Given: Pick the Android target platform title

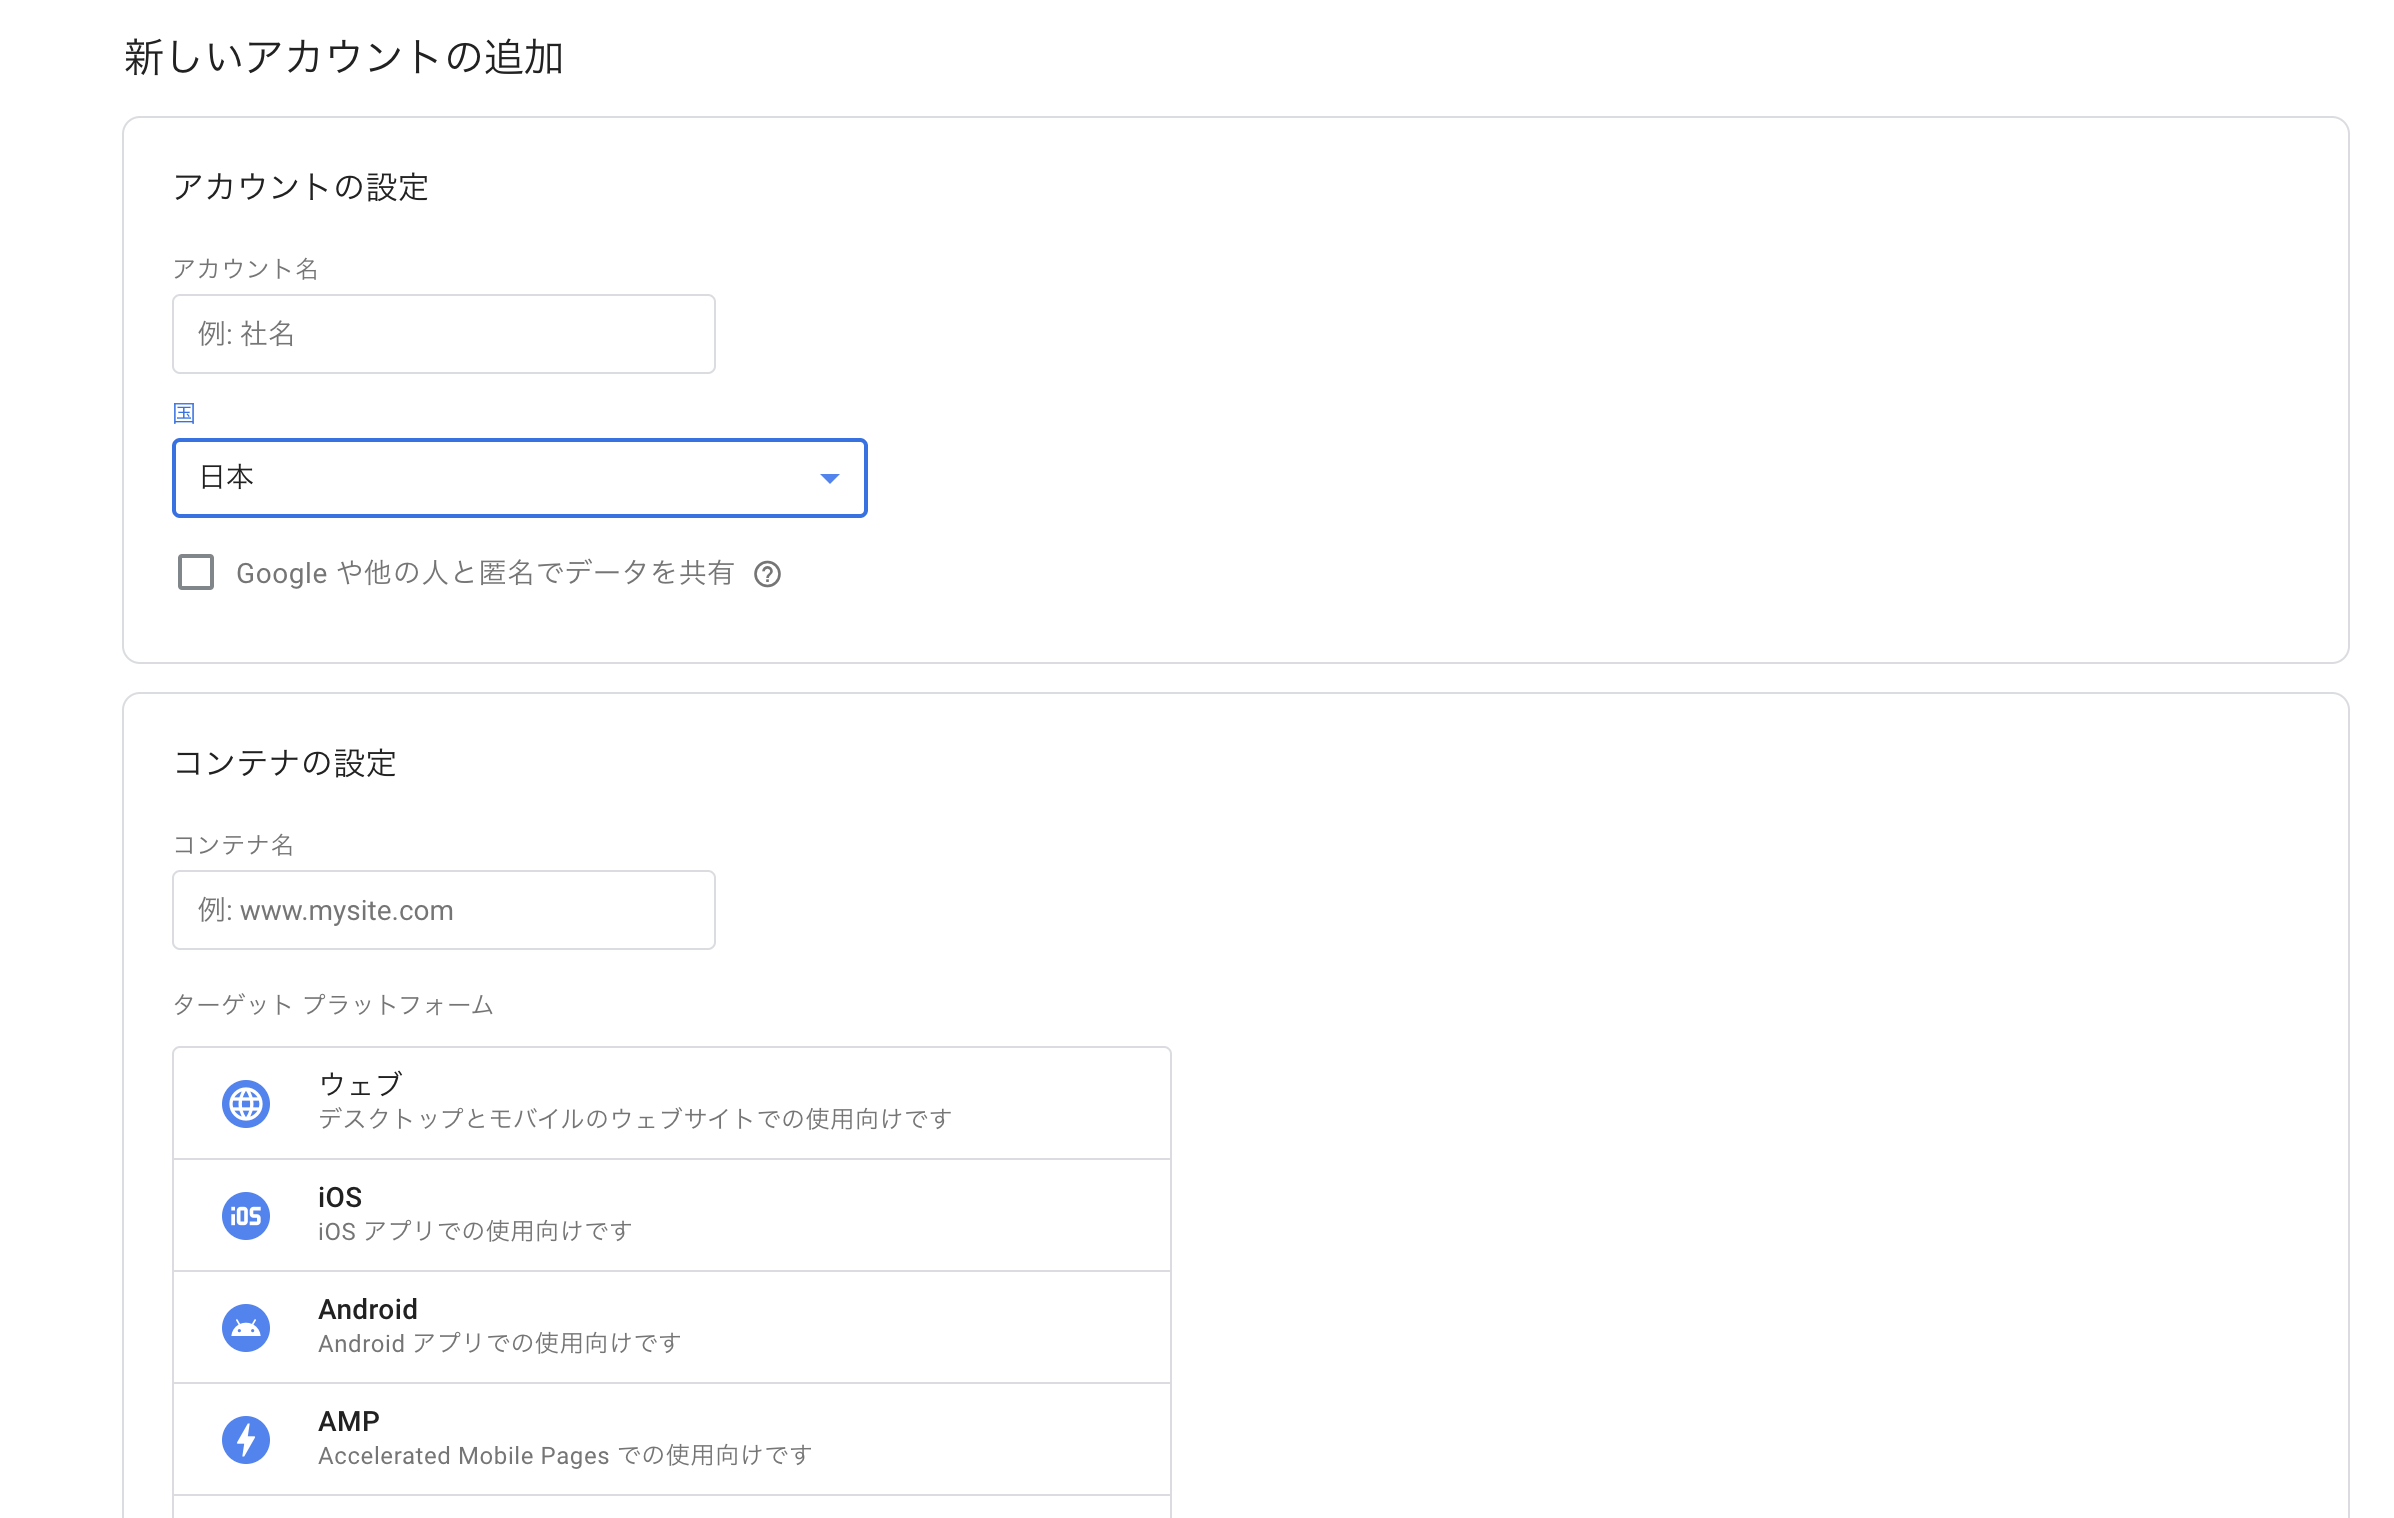Looking at the screenshot, I should [368, 1309].
